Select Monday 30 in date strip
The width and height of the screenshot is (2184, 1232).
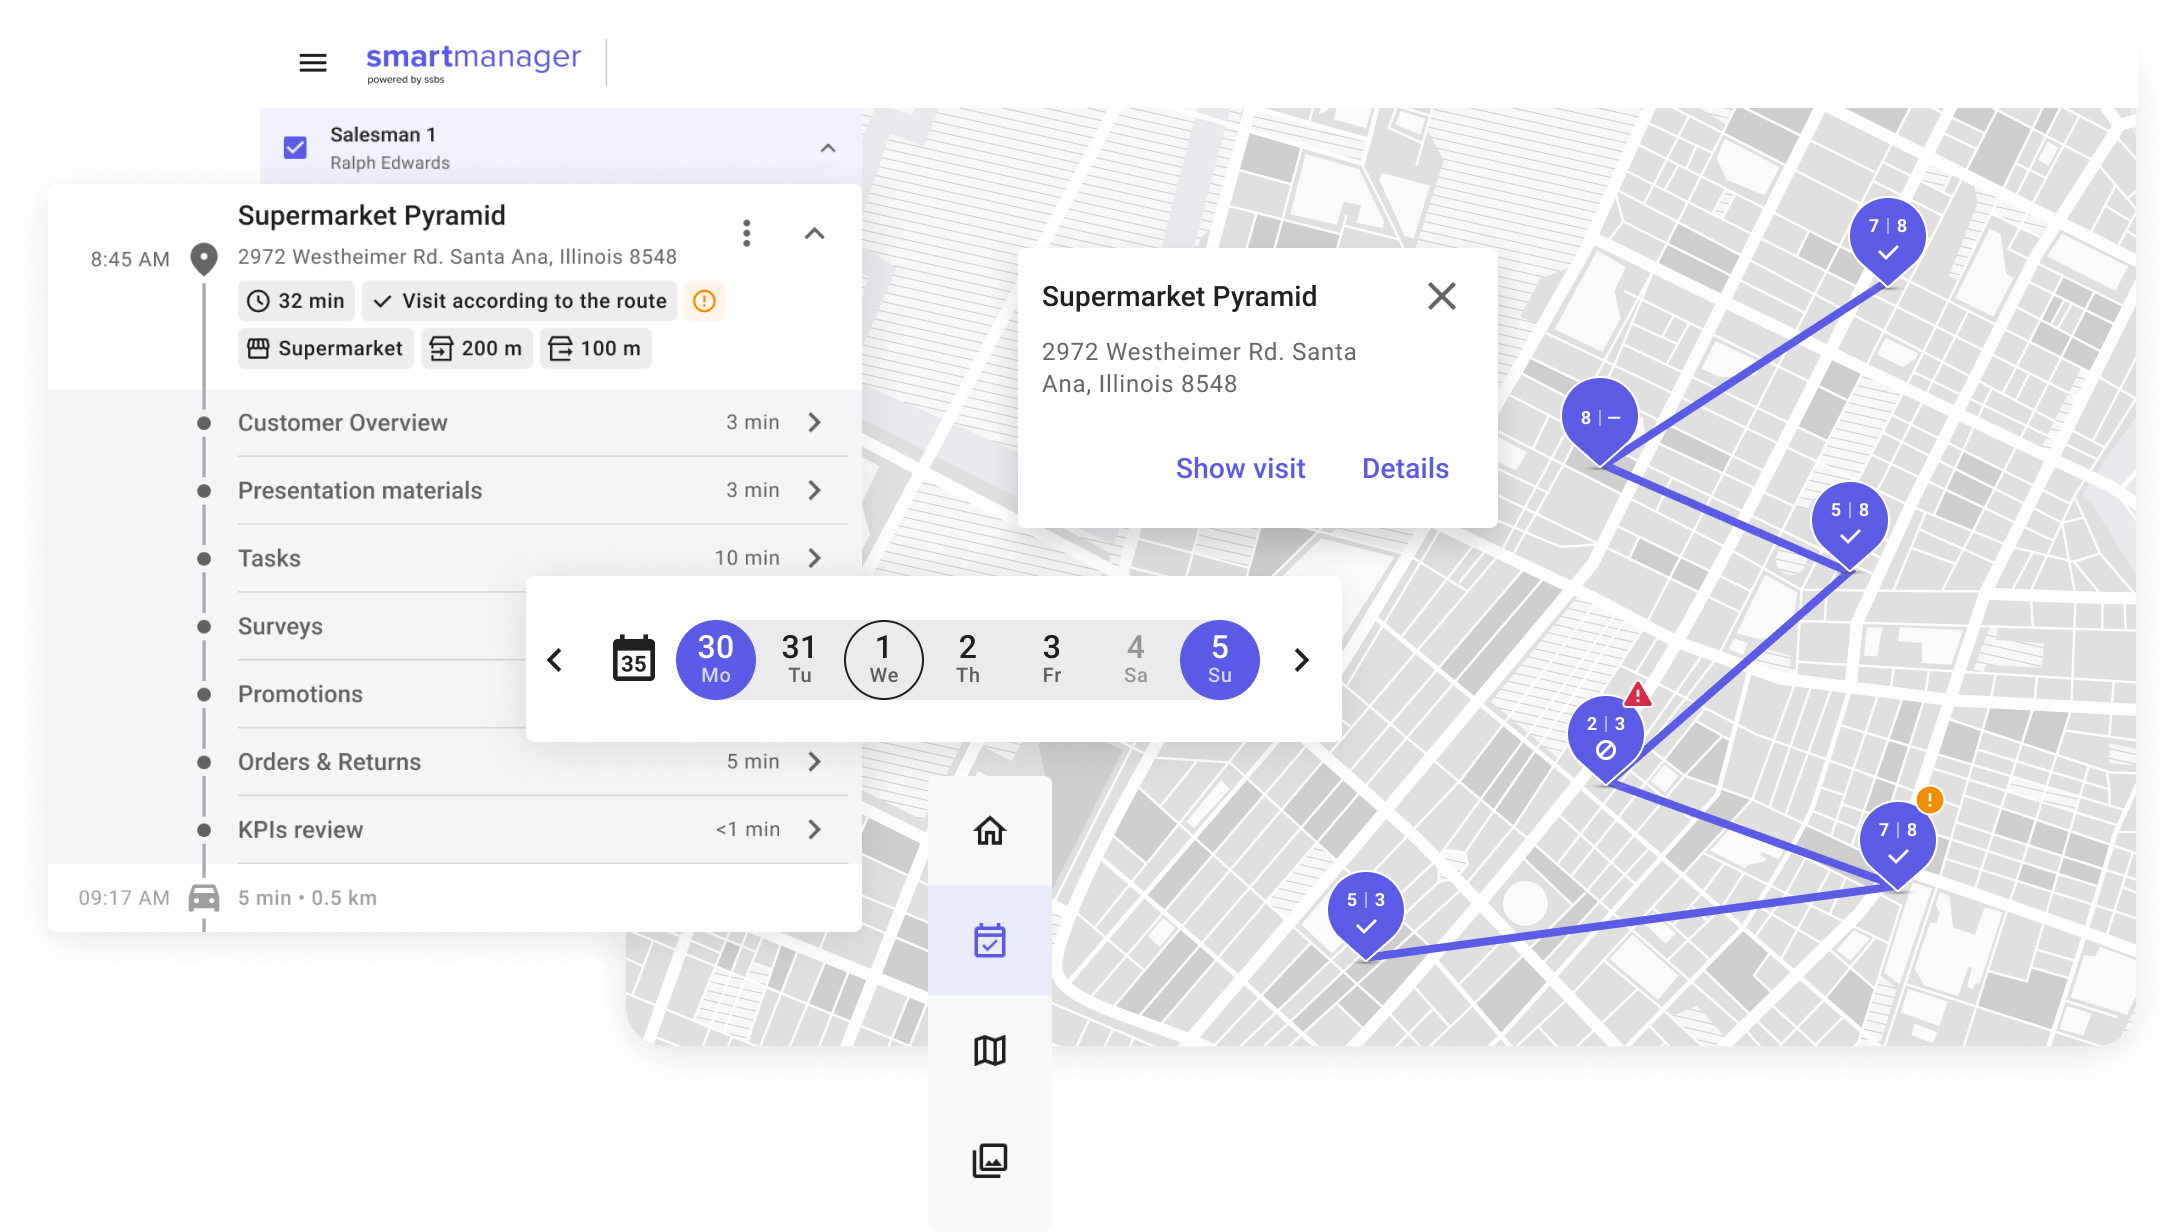[x=715, y=660]
